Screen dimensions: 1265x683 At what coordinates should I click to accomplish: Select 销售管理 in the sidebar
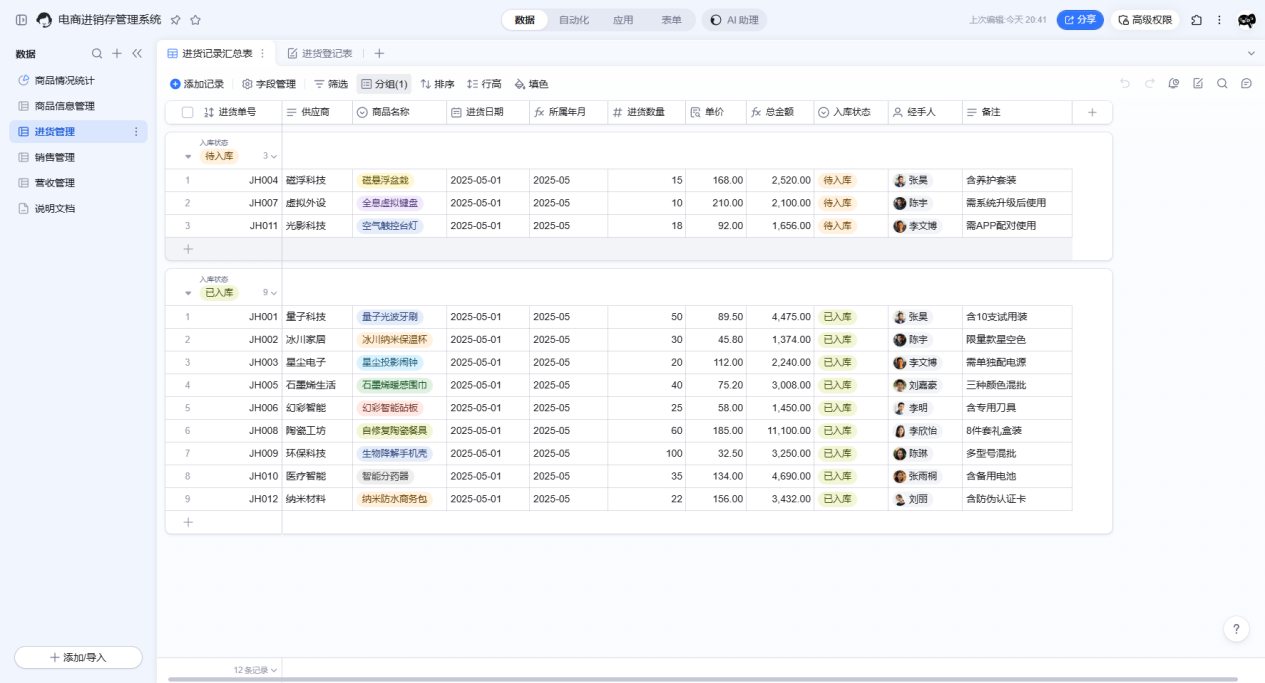pyautogui.click(x=55, y=157)
